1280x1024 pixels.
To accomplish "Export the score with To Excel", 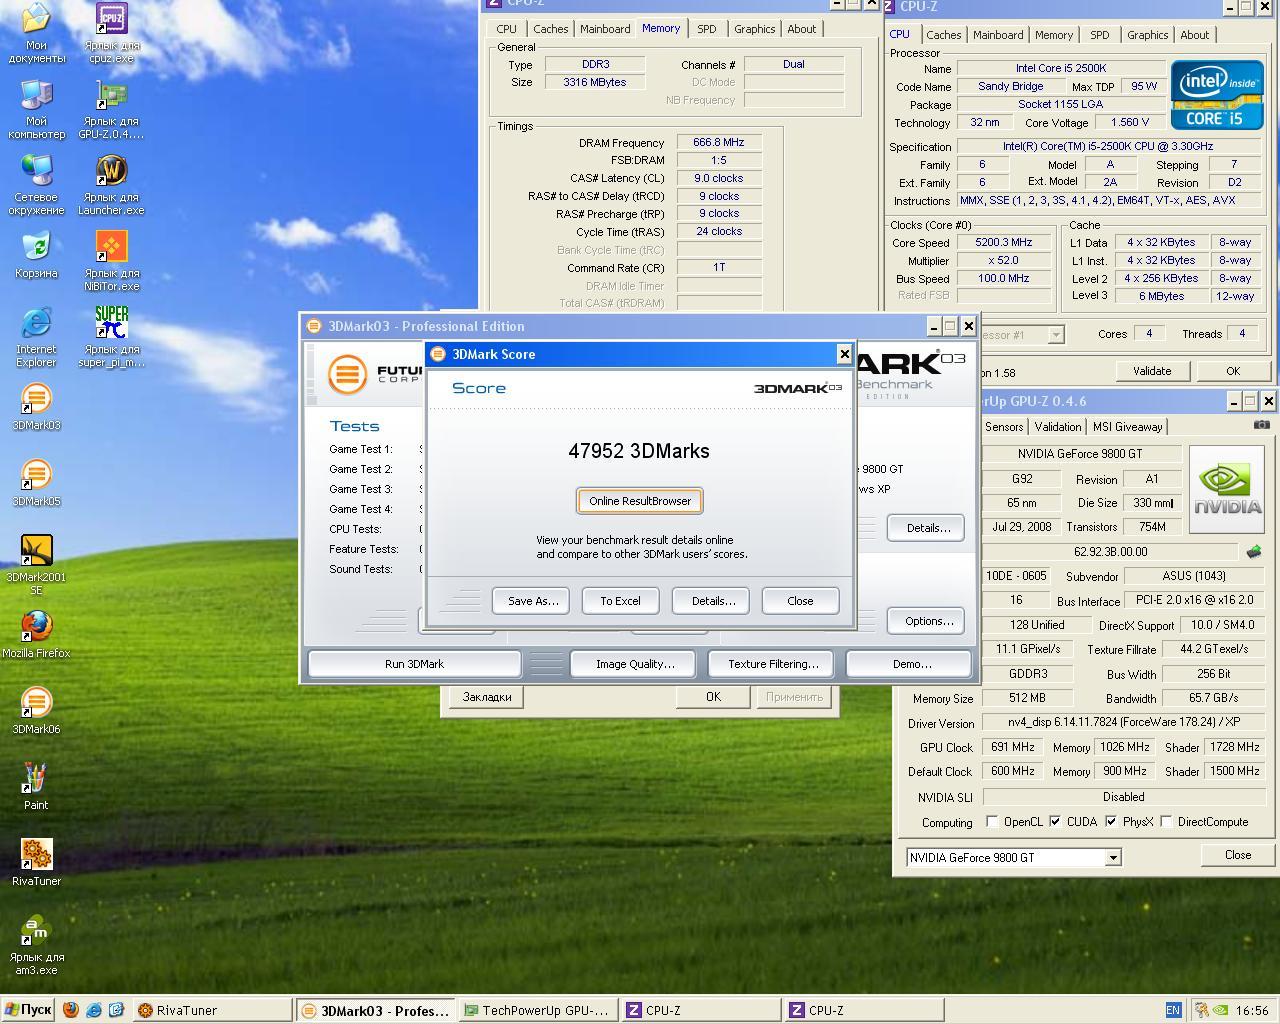I will click(620, 601).
